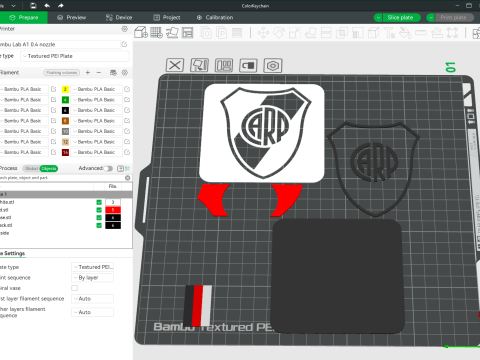Image resolution: width=480 pixels, height=360 pixels.
Task: Open First layer filament sequence Auto dropdown
Action: pos(93,299)
